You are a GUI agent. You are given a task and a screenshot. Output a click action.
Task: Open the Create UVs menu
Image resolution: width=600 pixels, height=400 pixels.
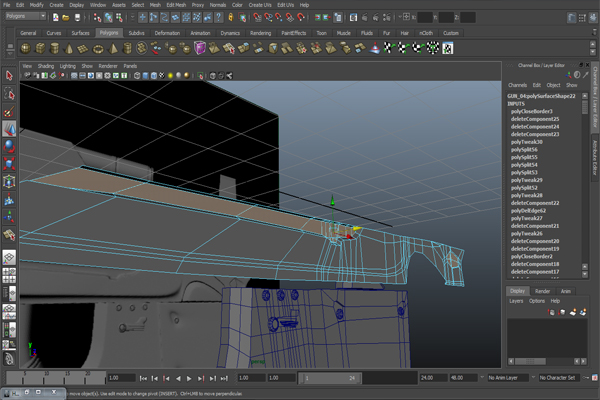(x=260, y=5)
